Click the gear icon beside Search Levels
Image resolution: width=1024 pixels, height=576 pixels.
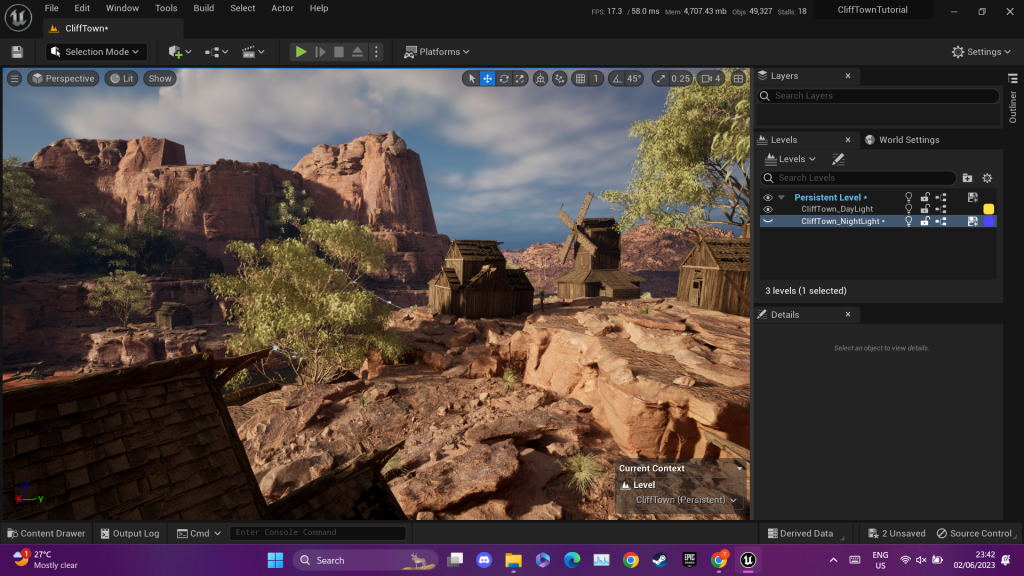(x=987, y=178)
